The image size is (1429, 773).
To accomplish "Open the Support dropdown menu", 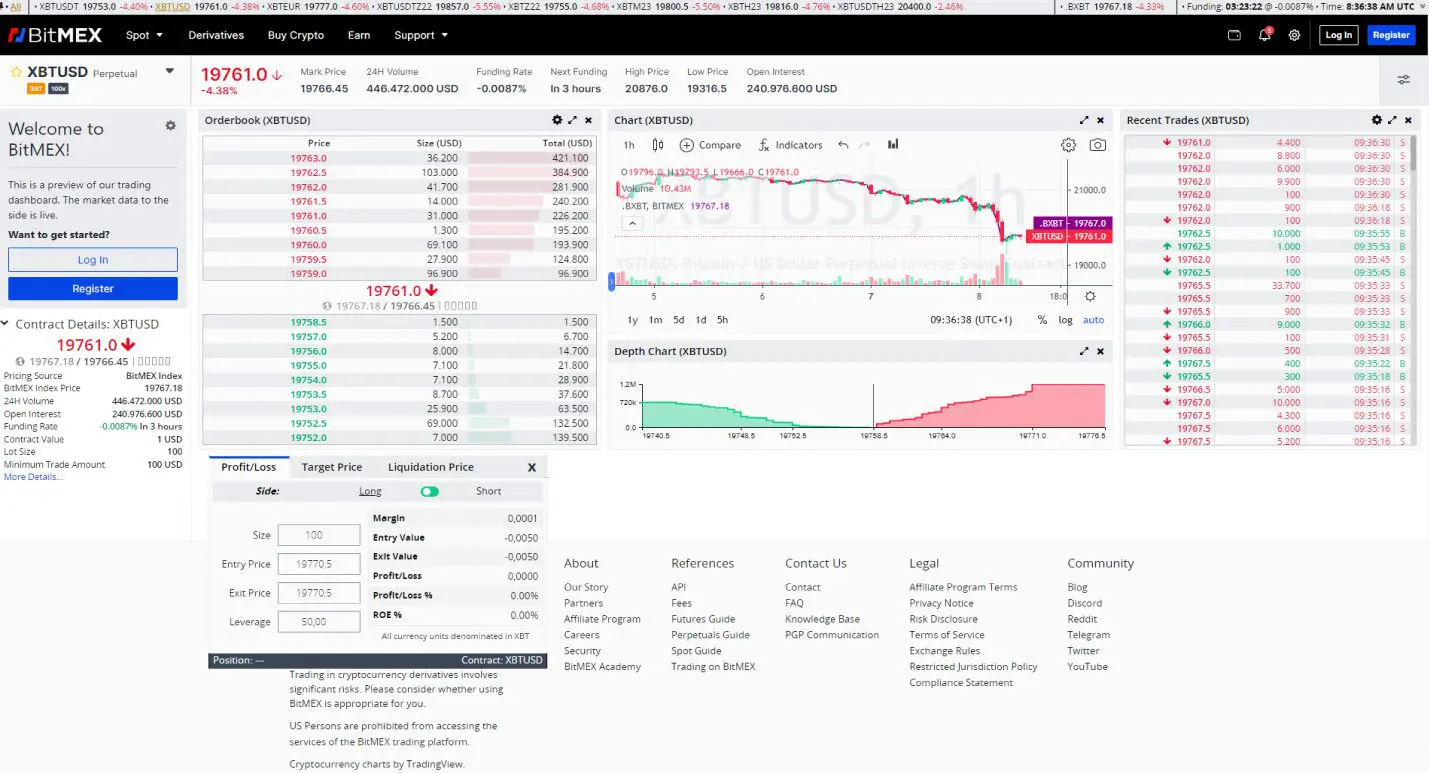I will point(421,35).
